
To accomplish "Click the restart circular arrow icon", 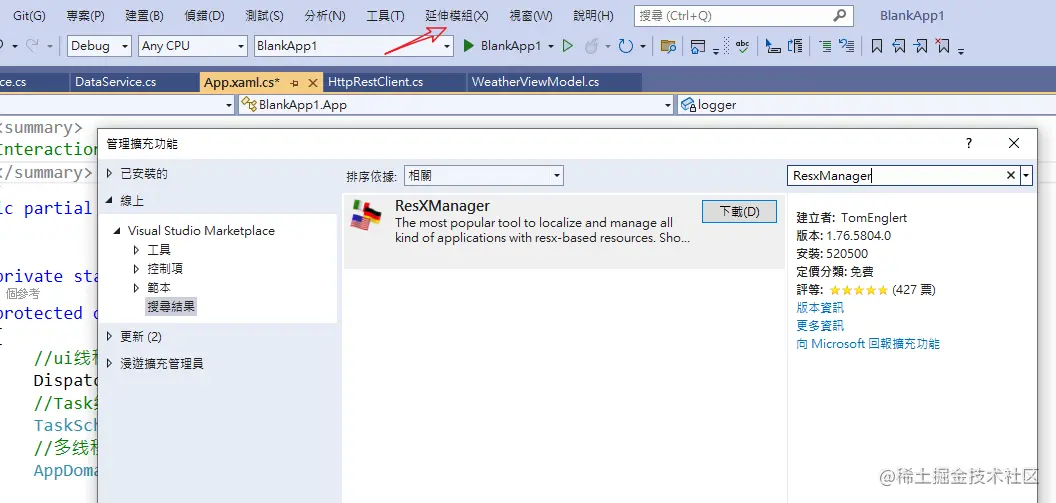I will 626,46.
